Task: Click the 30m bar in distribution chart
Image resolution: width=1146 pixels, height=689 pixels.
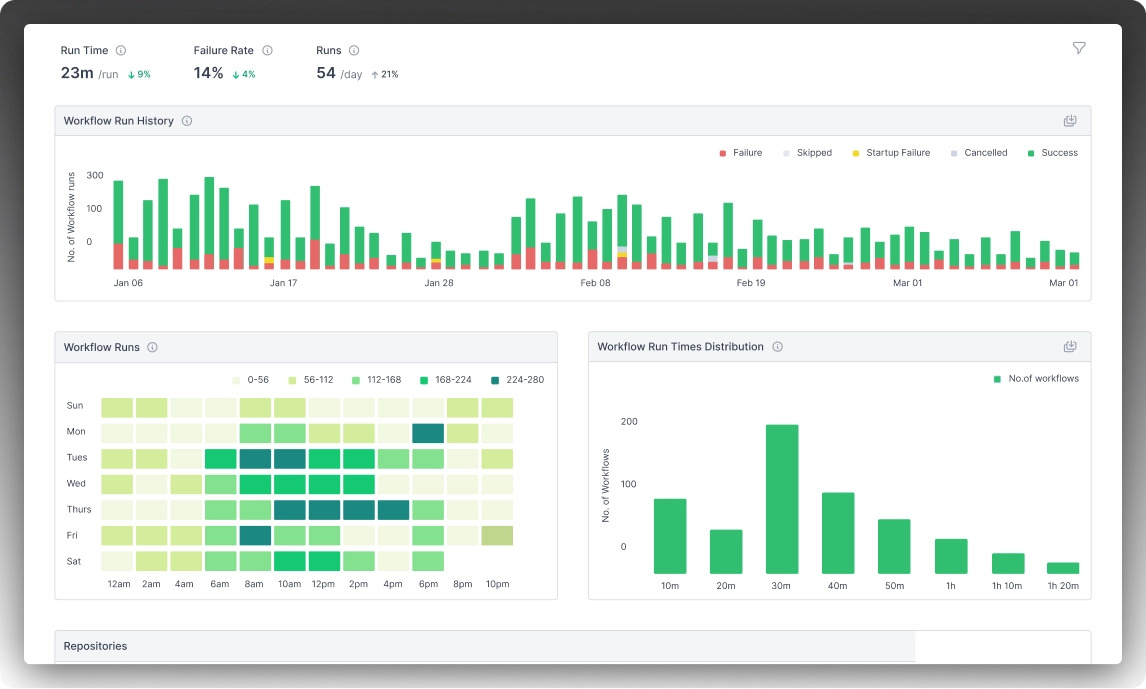Action: pyautogui.click(x=782, y=499)
